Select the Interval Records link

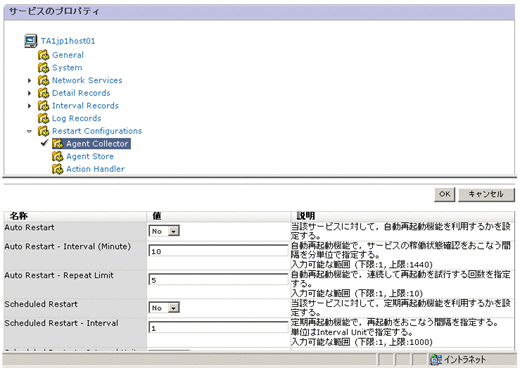(85, 106)
